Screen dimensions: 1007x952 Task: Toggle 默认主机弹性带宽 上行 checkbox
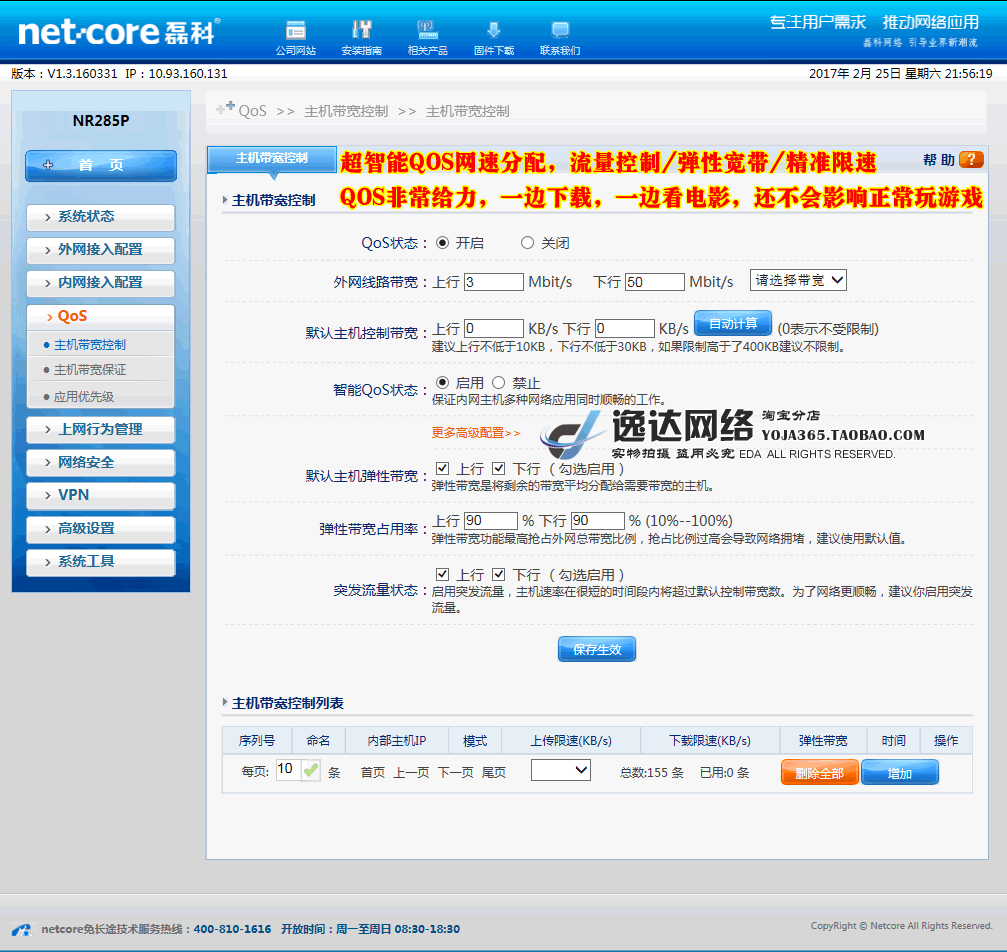442,468
